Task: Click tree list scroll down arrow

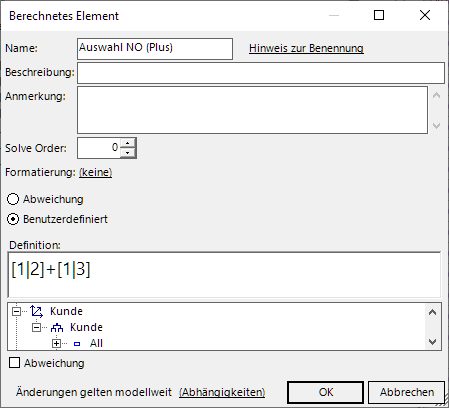Action: pyautogui.click(x=433, y=342)
